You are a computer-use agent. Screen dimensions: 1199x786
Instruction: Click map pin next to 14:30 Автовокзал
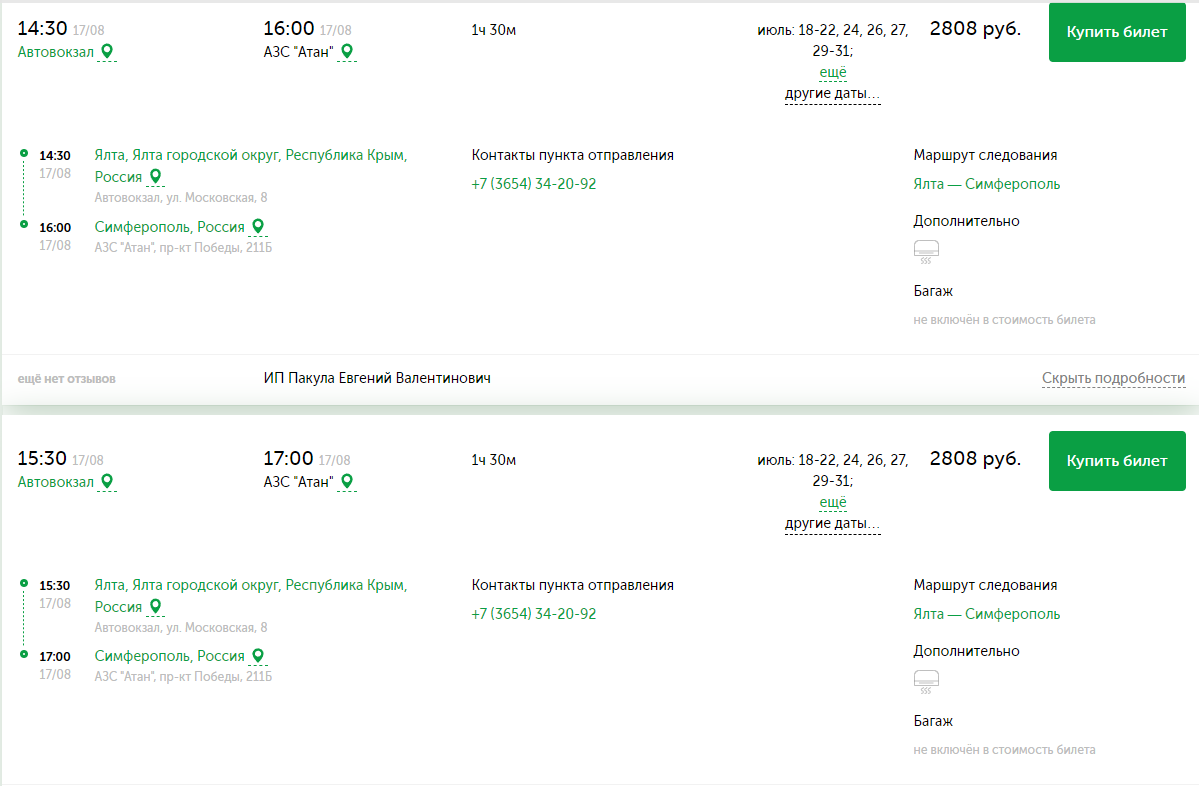[107, 51]
